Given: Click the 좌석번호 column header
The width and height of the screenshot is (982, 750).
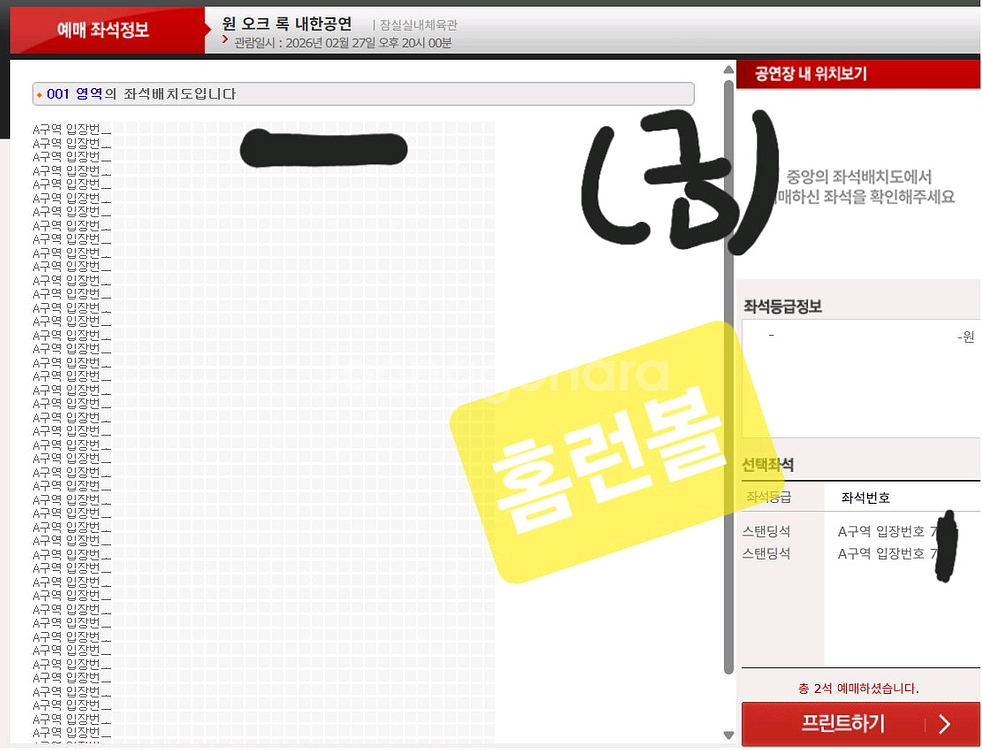Looking at the screenshot, I should coord(865,498).
